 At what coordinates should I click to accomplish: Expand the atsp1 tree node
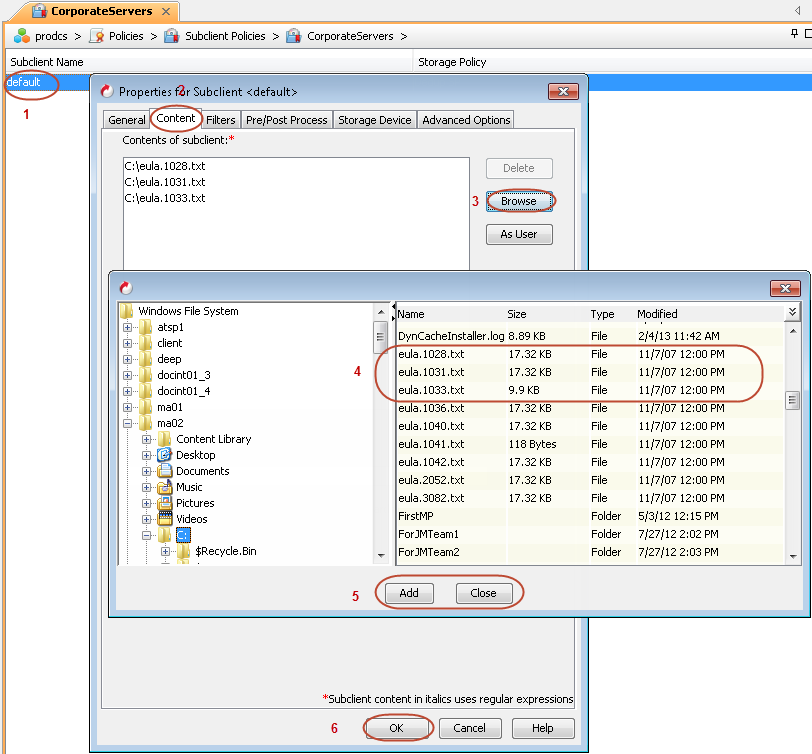(x=128, y=328)
